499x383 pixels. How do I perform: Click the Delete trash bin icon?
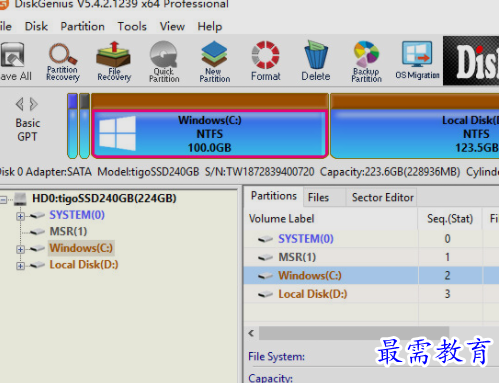pyautogui.click(x=316, y=61)
